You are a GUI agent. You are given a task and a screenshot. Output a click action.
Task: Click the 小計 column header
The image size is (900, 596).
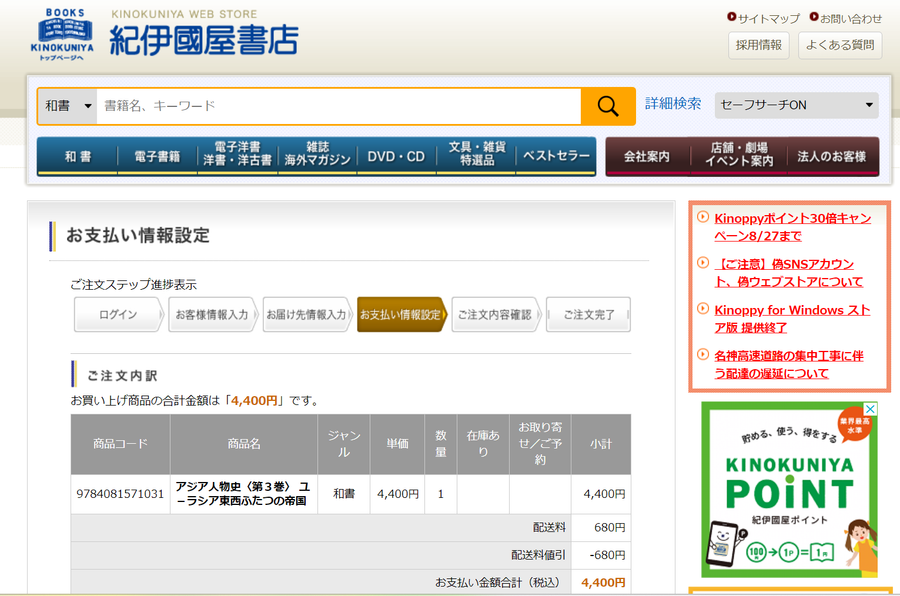[601, 444]
